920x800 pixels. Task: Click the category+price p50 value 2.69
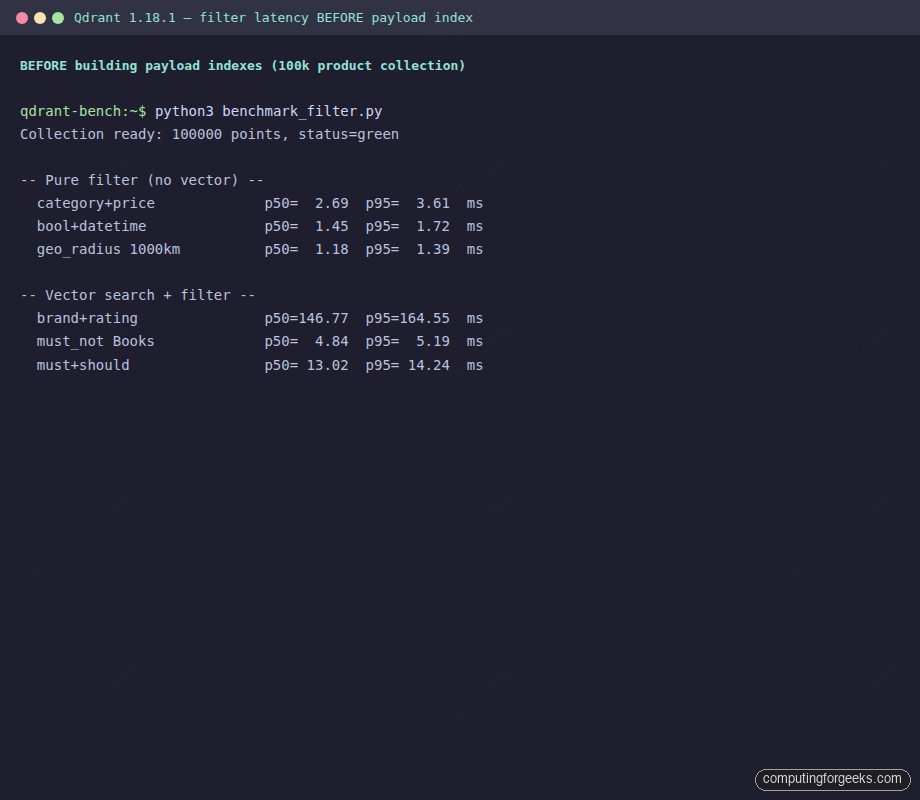332,203
